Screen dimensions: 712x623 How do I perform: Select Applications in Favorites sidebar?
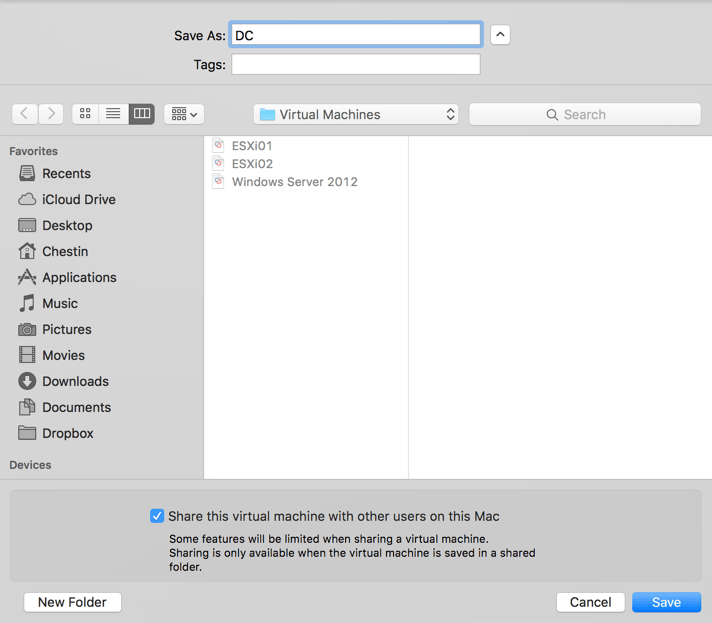point(79,278)
